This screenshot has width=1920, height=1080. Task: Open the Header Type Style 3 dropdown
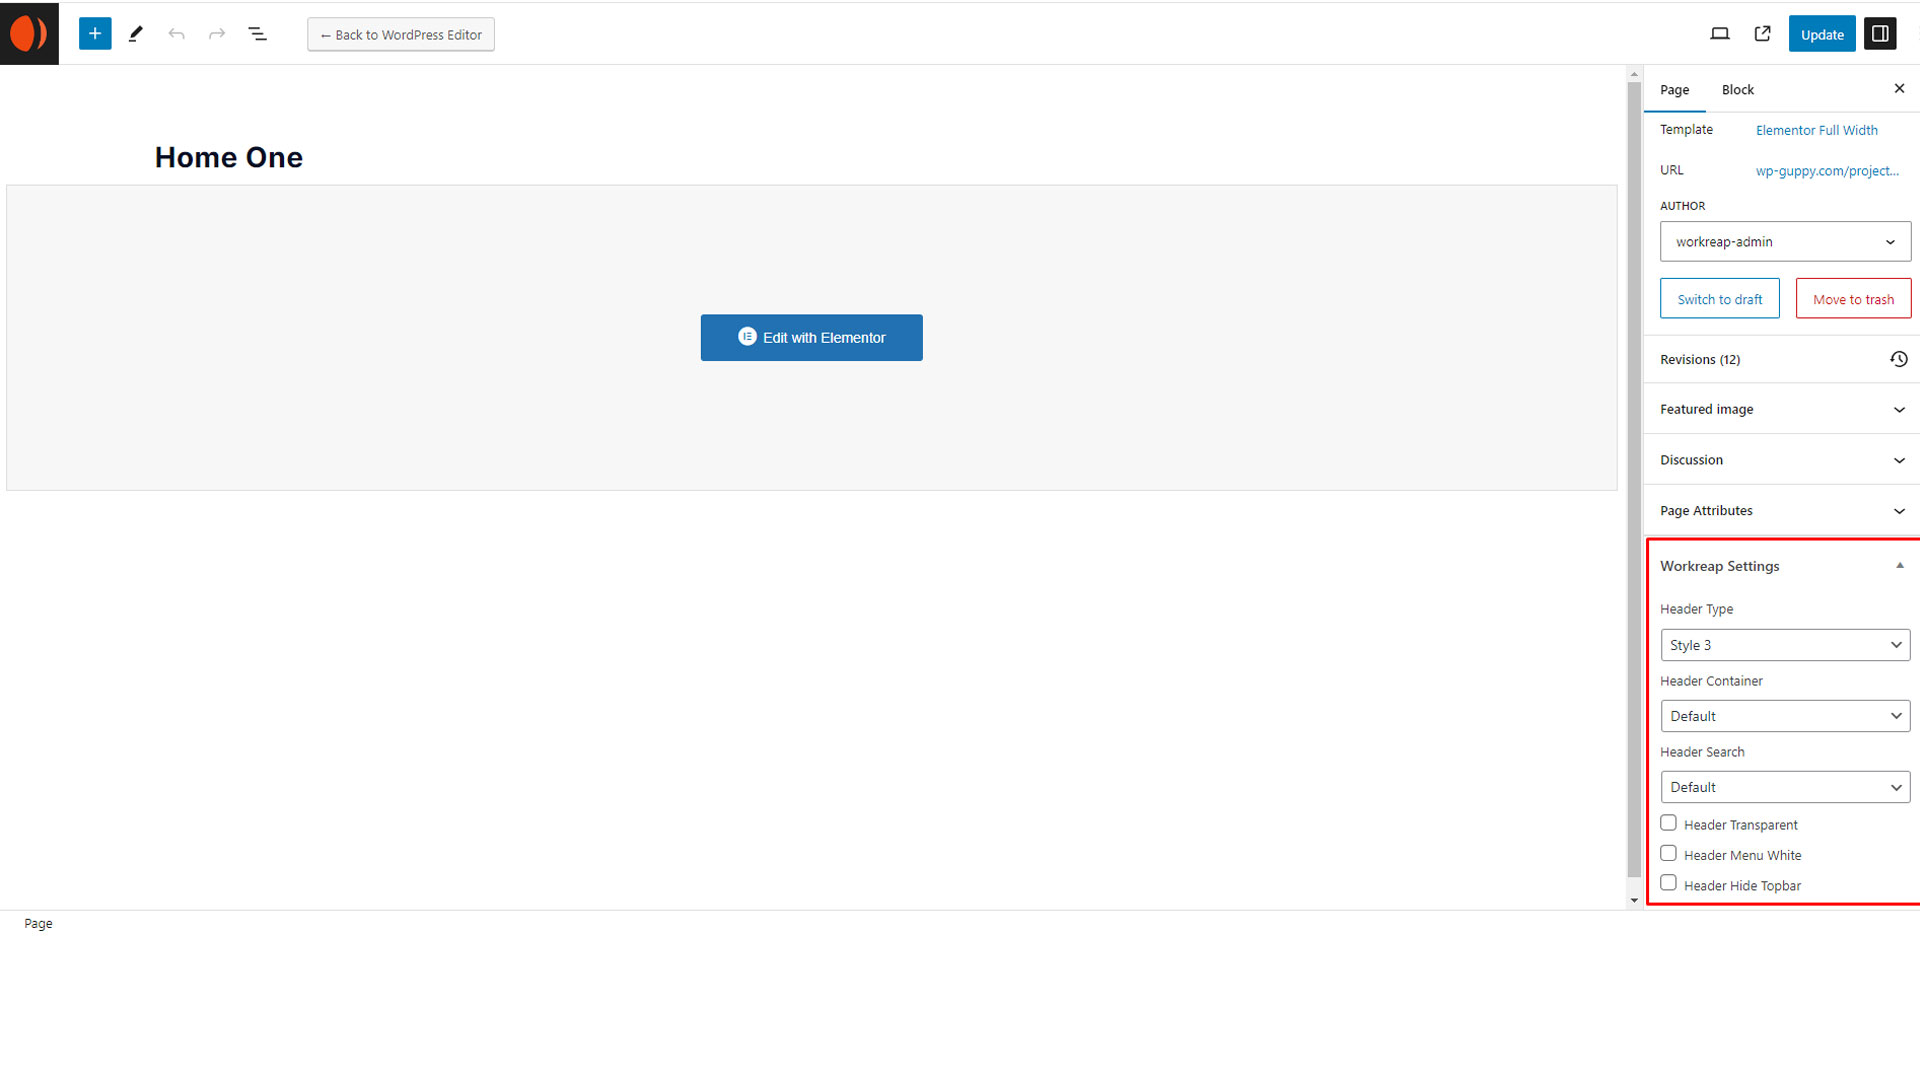coord(1785,645)
